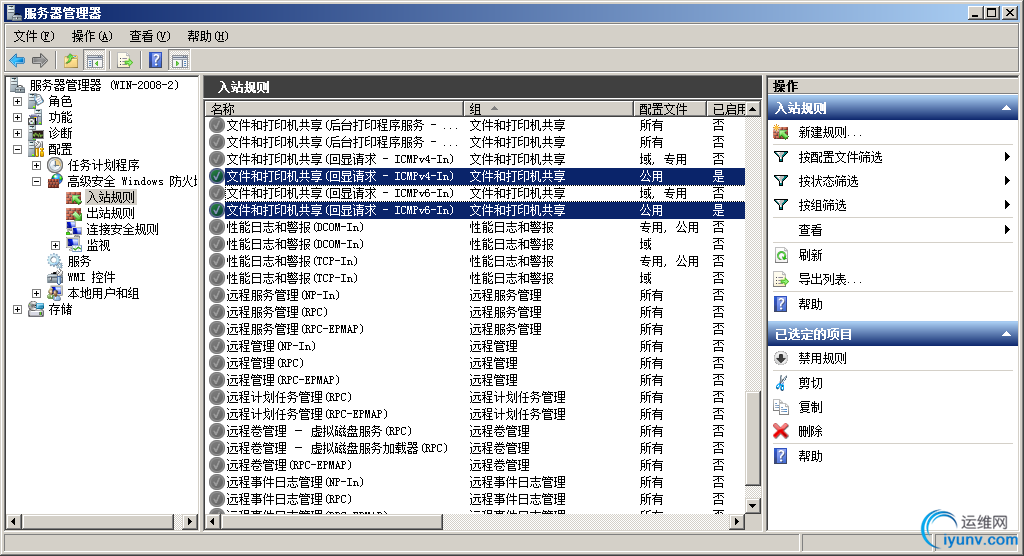Image resolution: width=1024 pixels, height=556 pixels.
Task: Click the Up one level folder icon
Action: click(71, 61)
